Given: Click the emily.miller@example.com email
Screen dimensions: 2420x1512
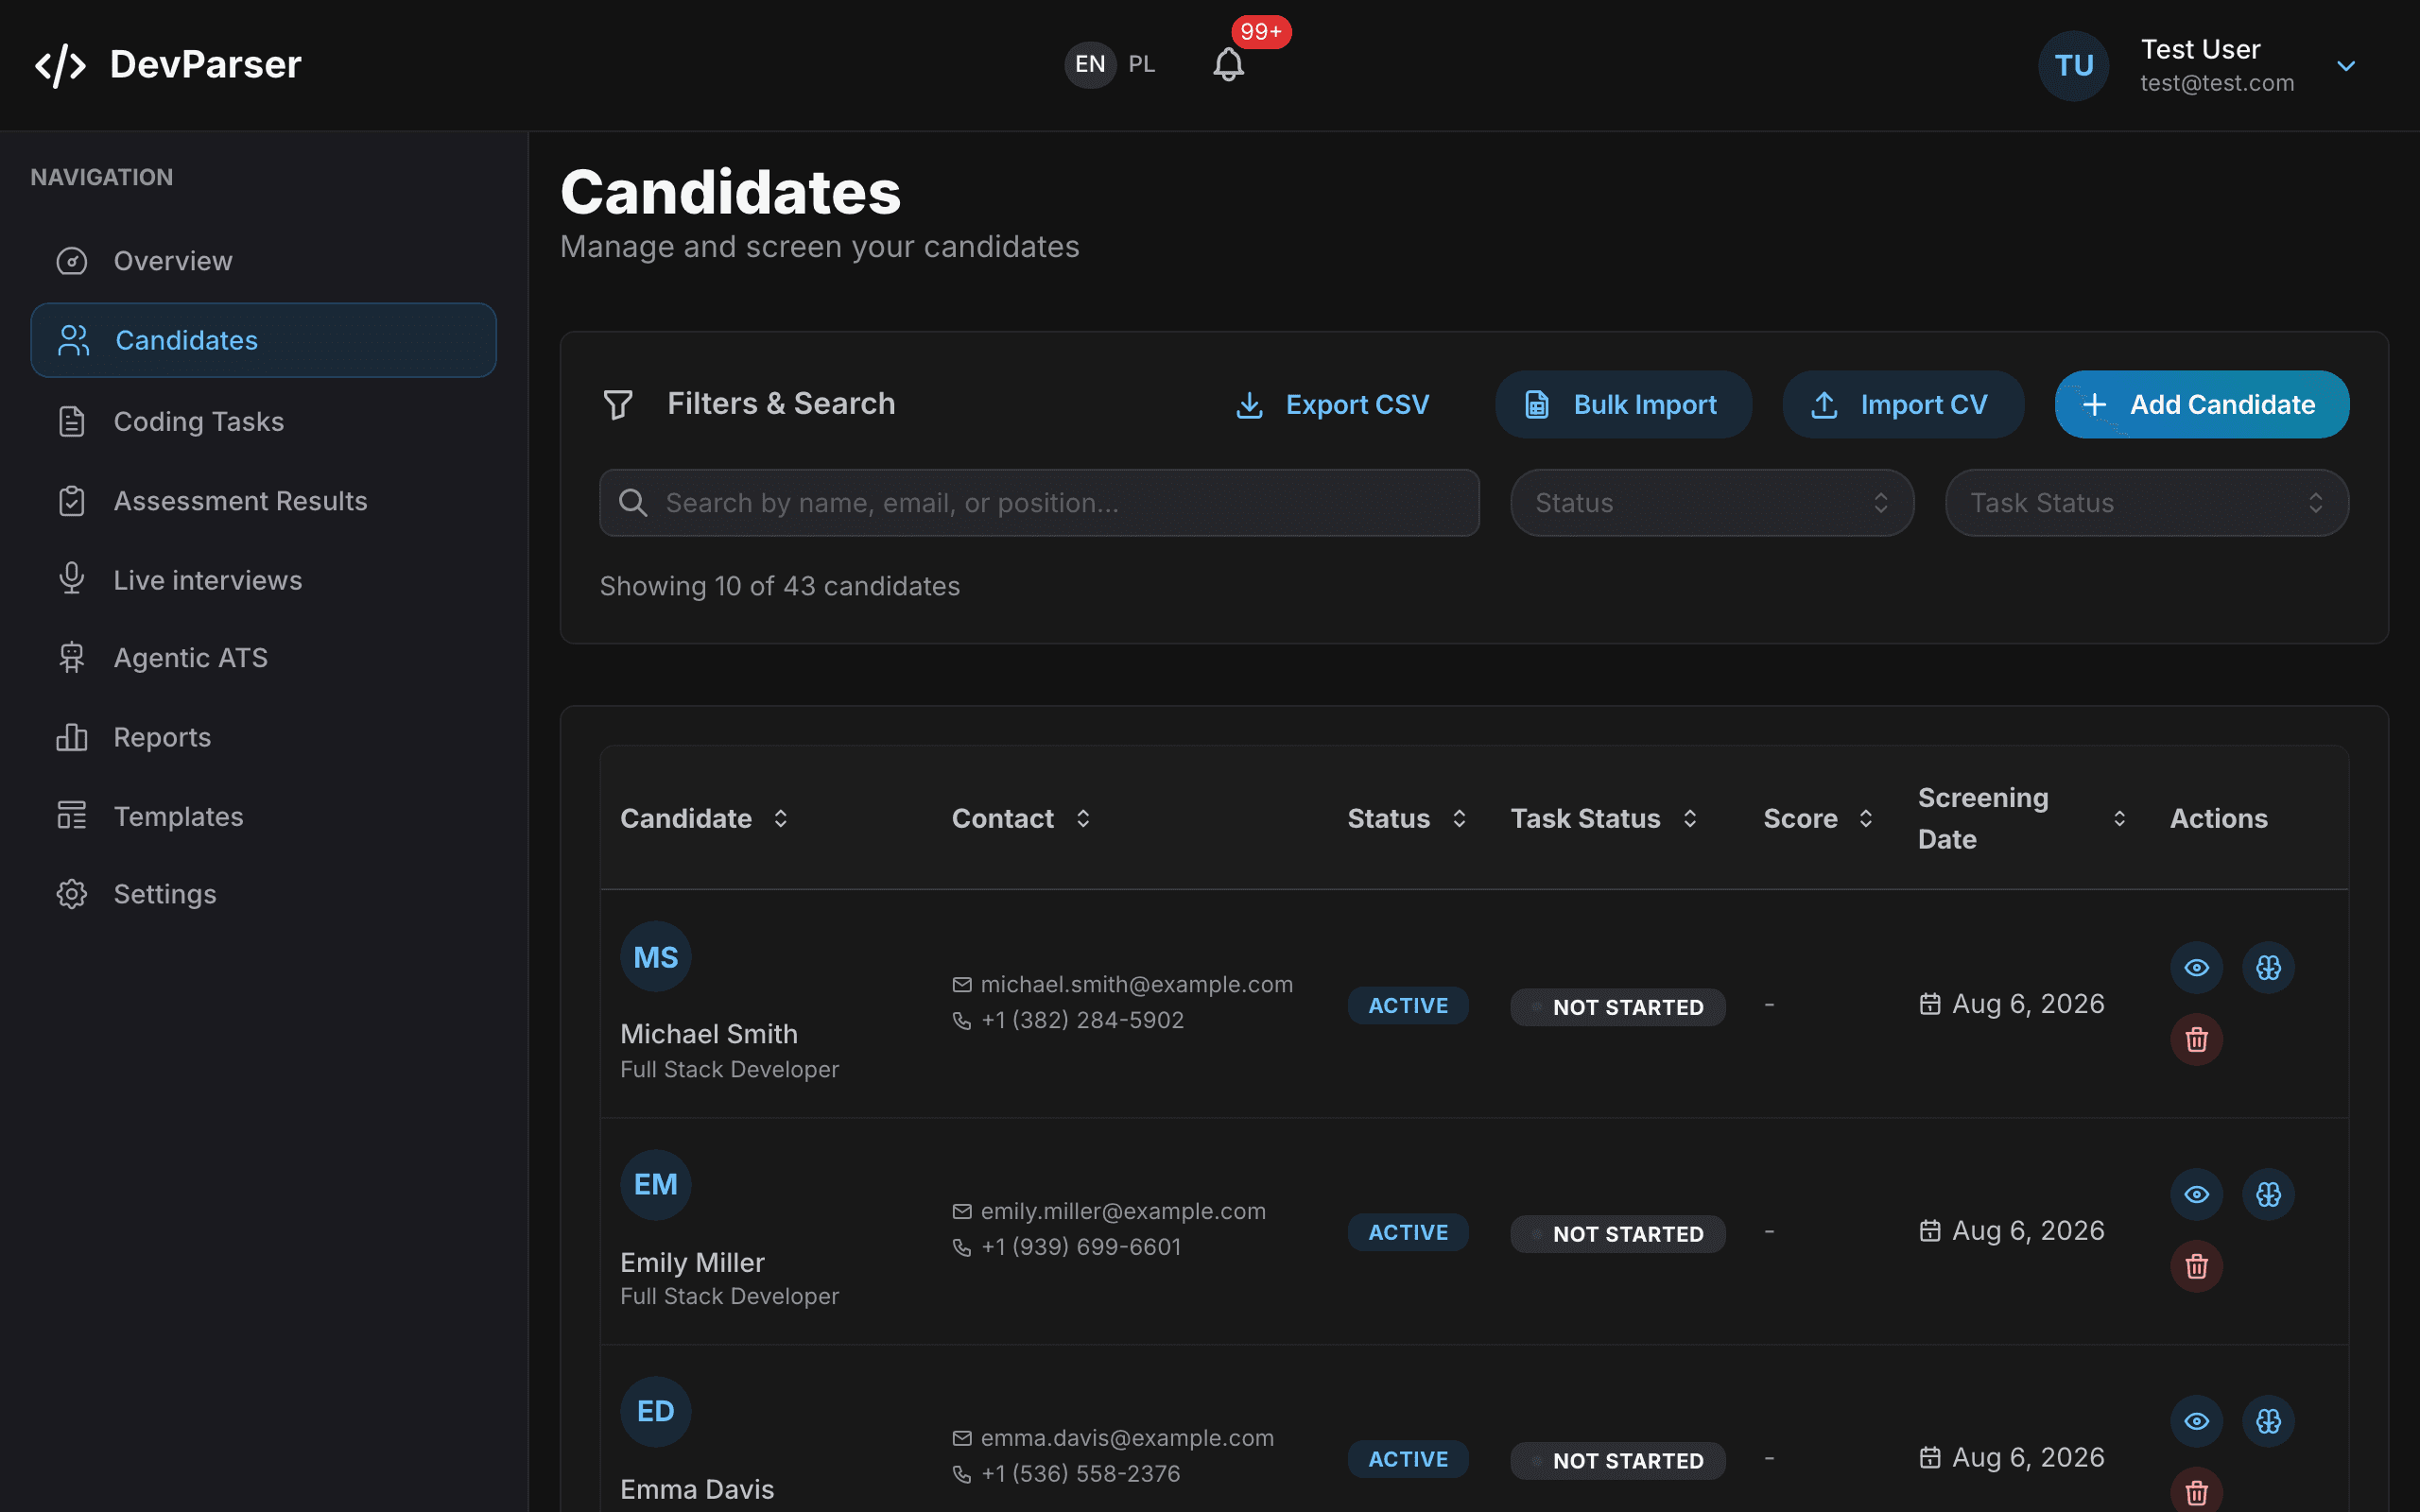Looking at the screenshot, I should click(x=1123, y=1211).
